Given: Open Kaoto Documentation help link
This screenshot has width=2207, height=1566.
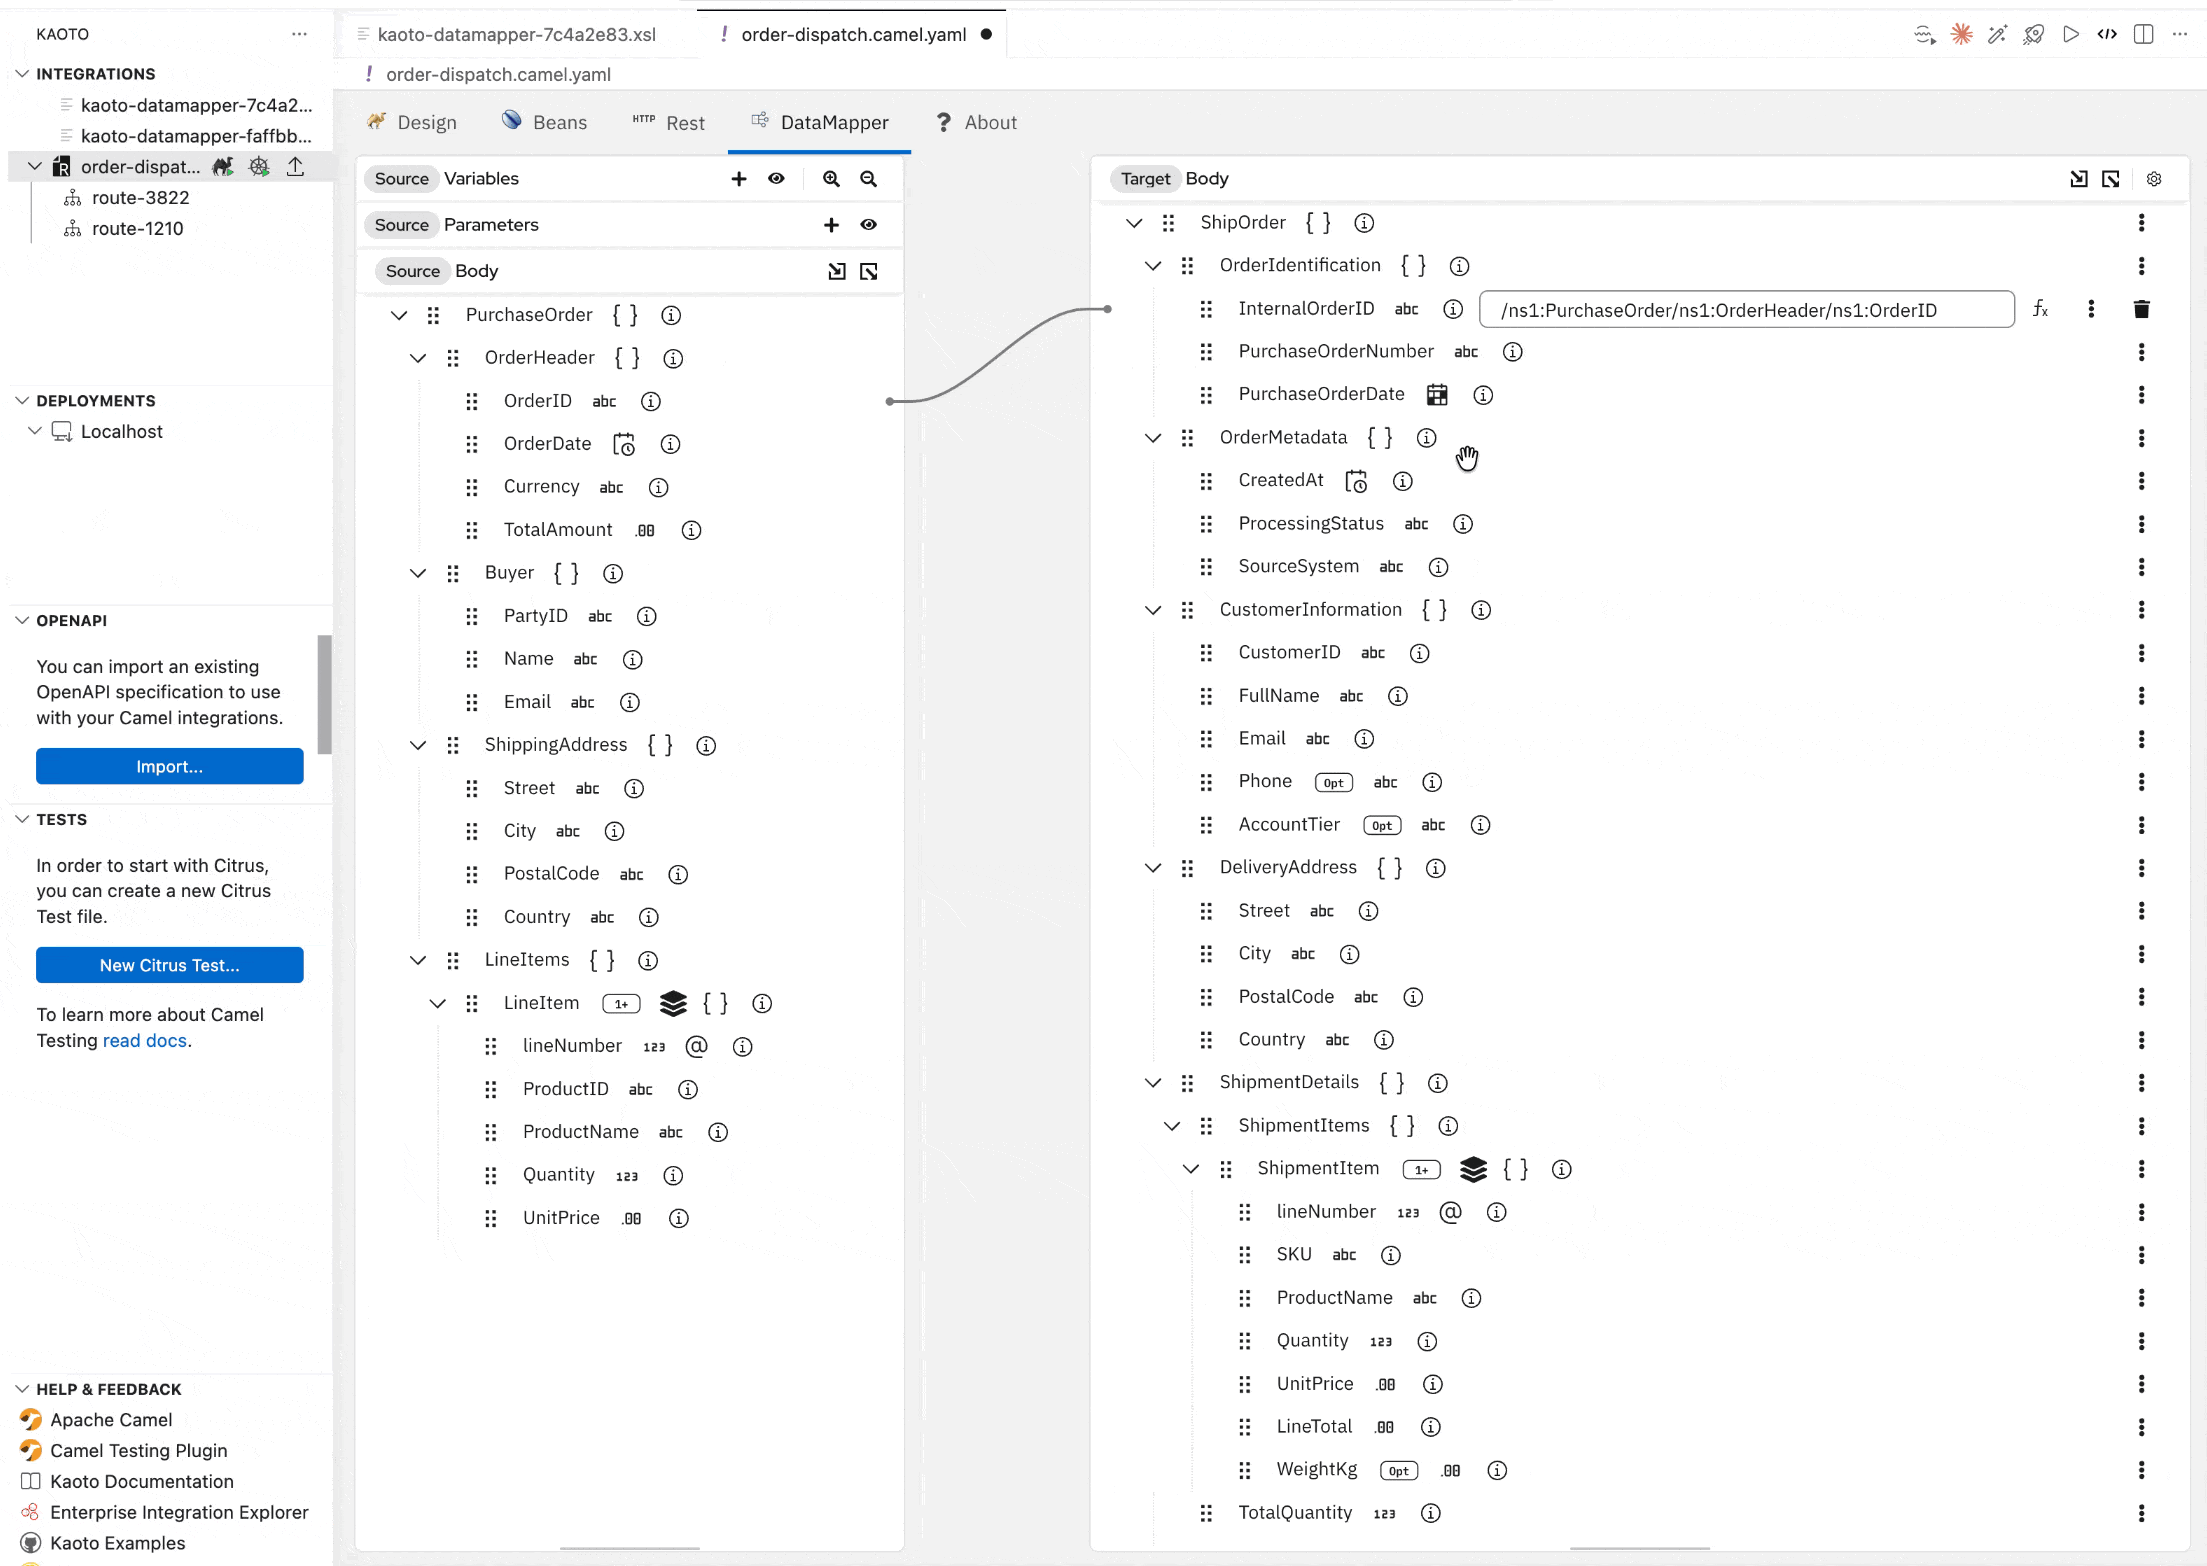Looking at the screenshot, I should pyautogui.click(x=142, y=1482).
